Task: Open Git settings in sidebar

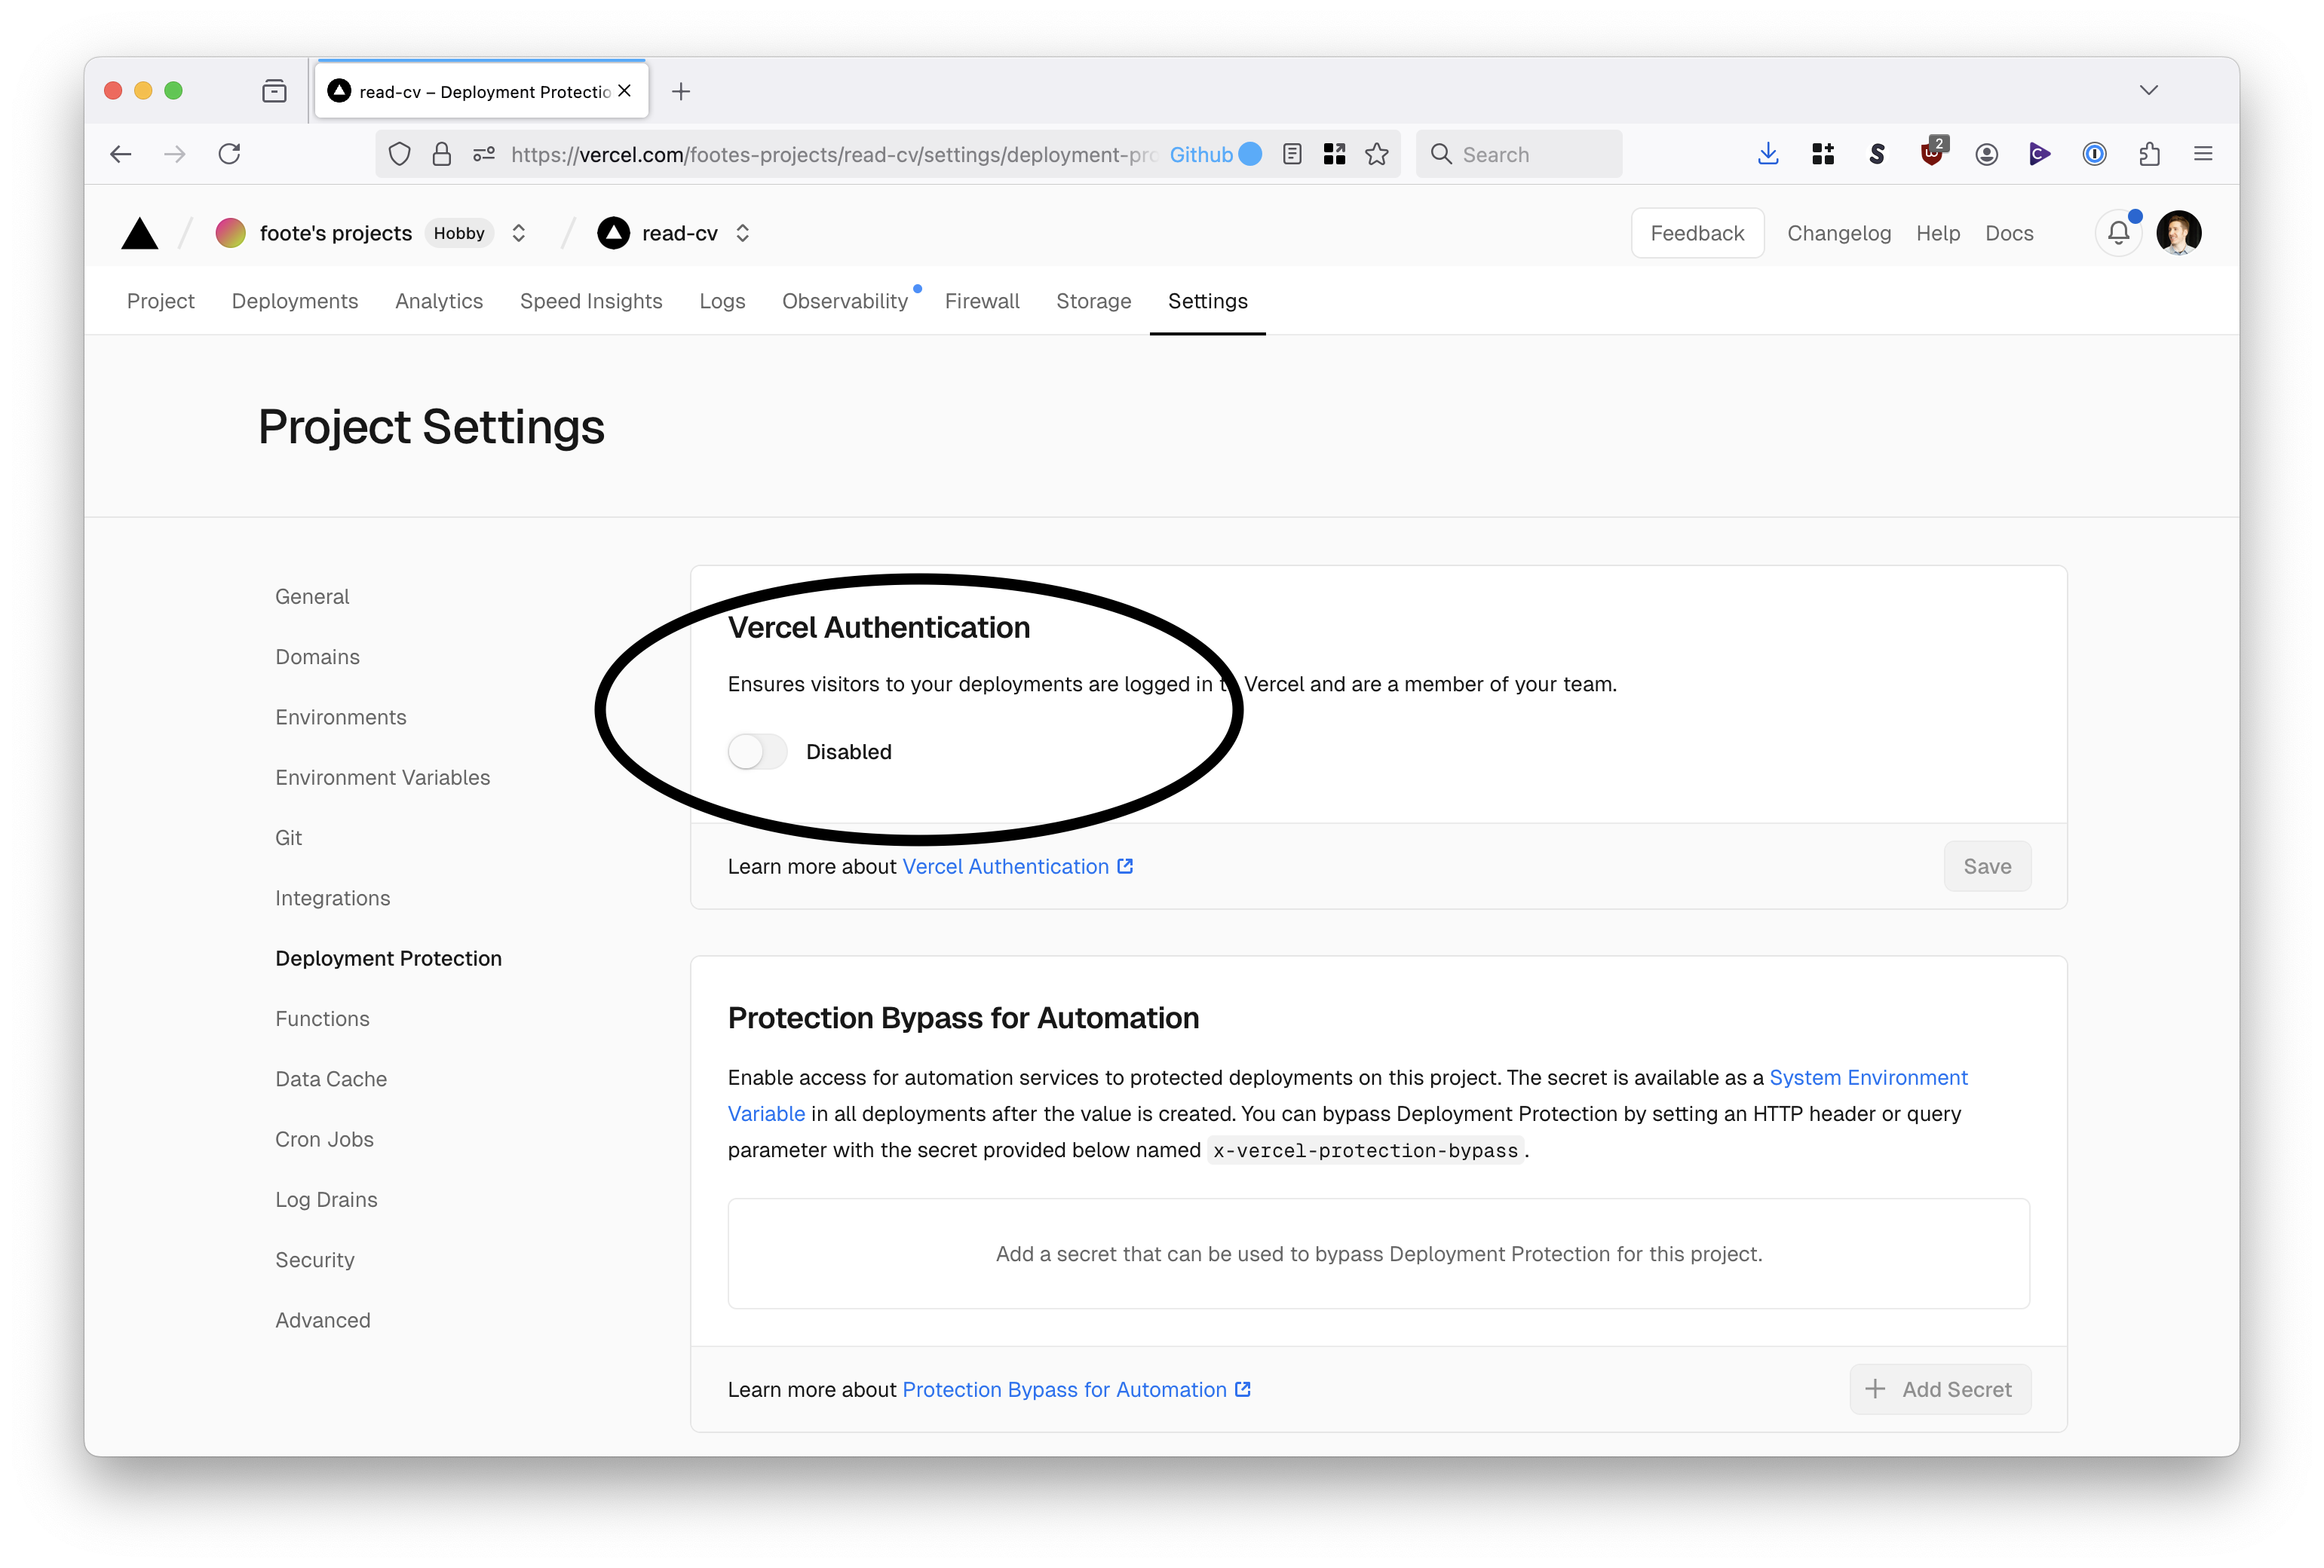Action: [288, 838]
